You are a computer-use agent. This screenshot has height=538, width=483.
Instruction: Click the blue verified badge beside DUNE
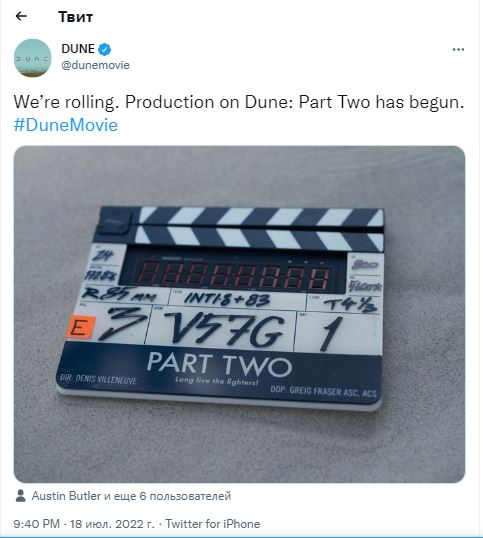[x=105, y=49]
